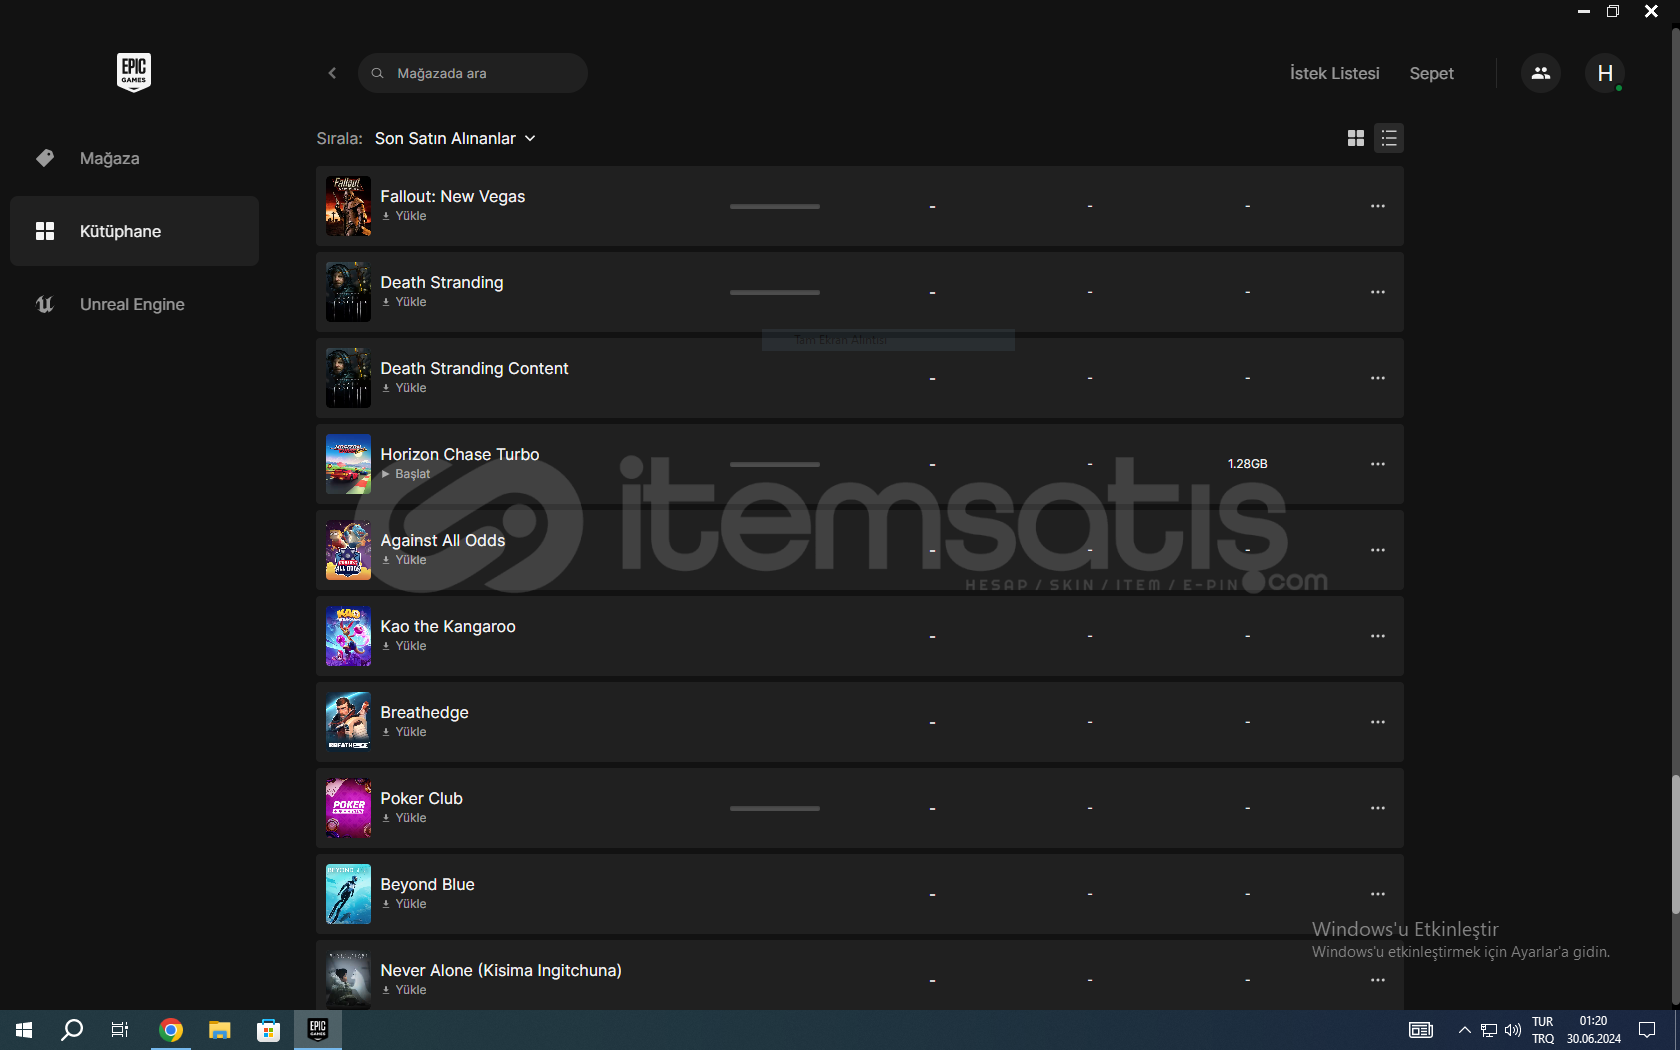Open Microsoft Store from the taskbar
This screenshot has width=1680, height=1050.
coord(268,1030)
